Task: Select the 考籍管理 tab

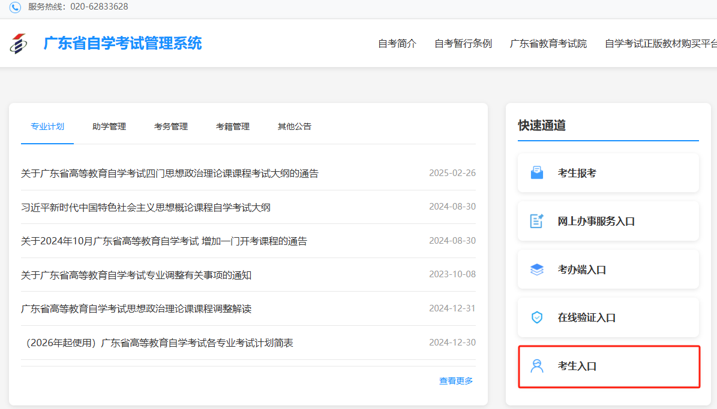Action: (233, 127)
